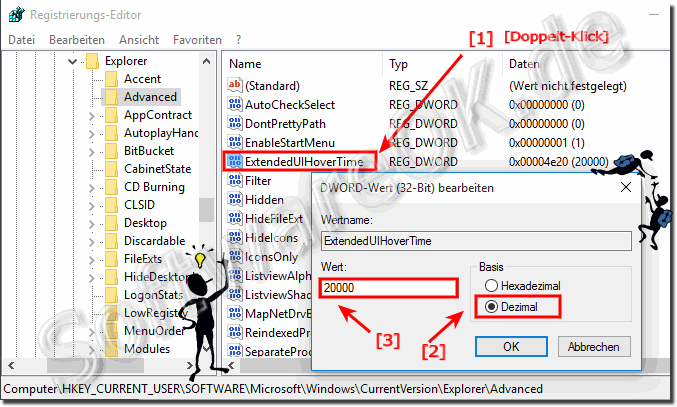Open the Datei menu
Screen dimensions: 677x407
(21, 40)
